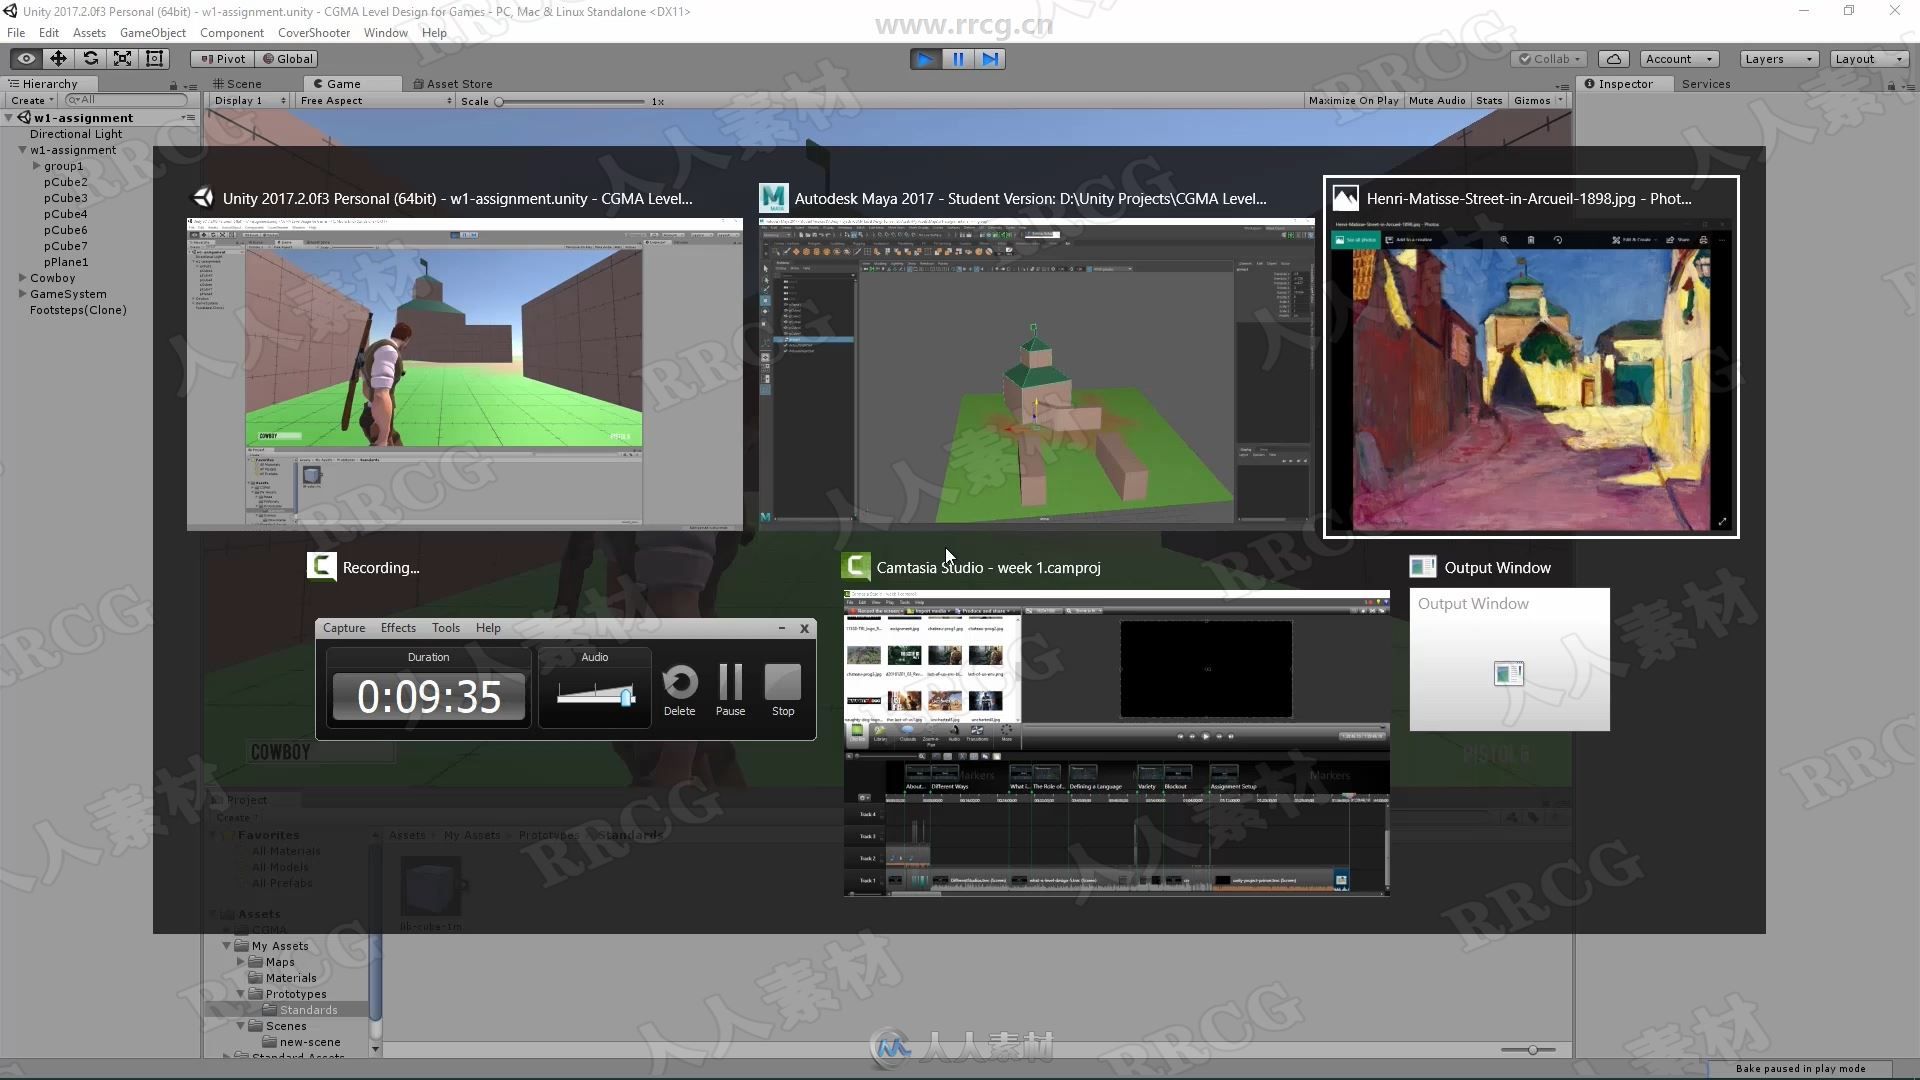Switch to the Camtasia Studio window thumbnail

[1117, 743]
